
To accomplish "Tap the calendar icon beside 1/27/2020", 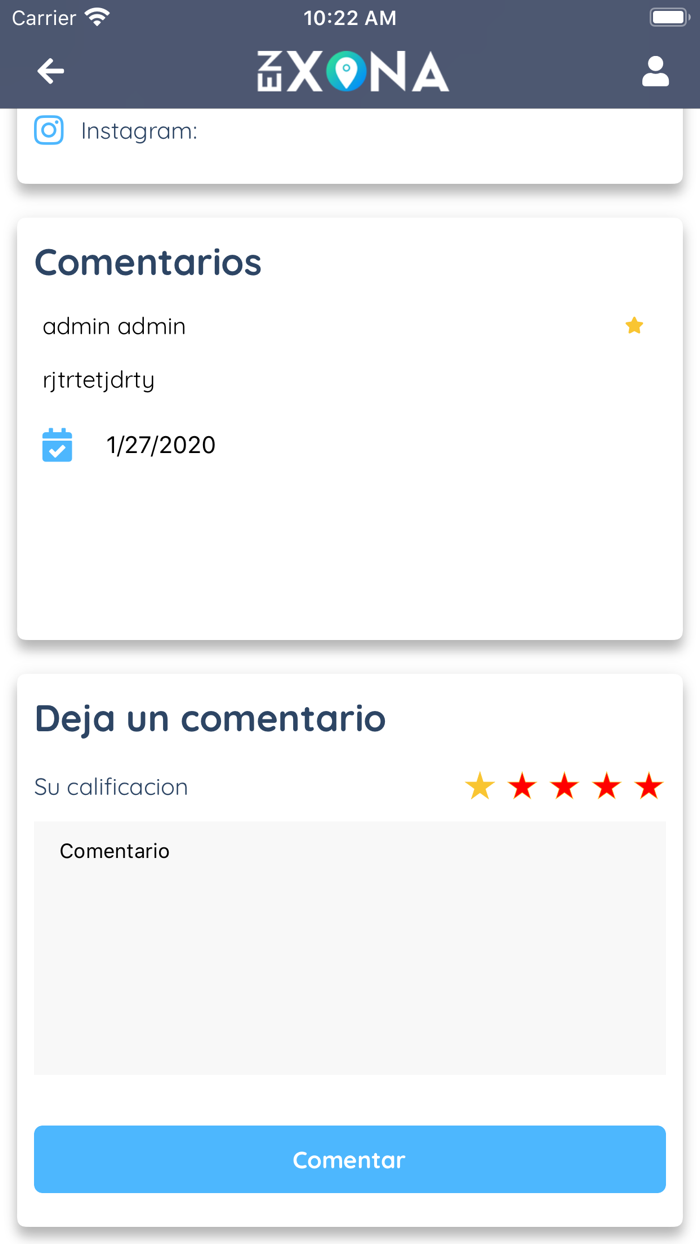I will pos(57,445).
